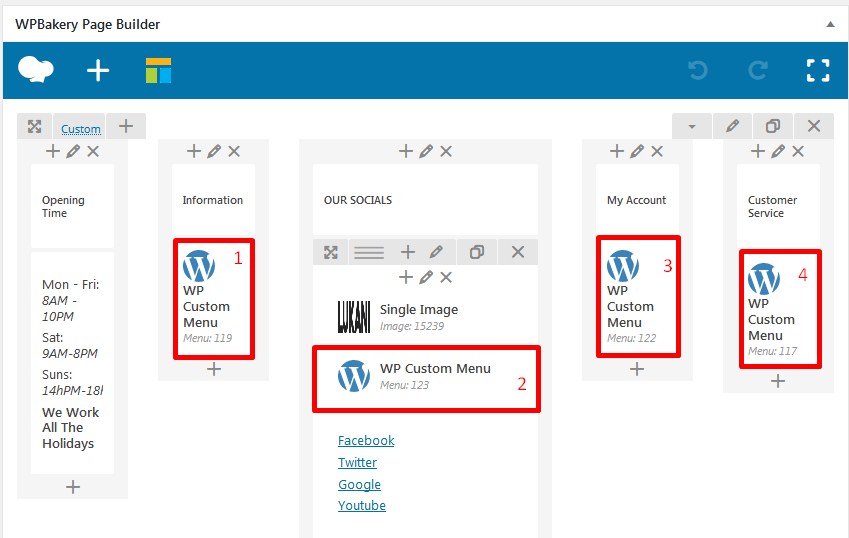
Task: Select the Opening Time text block
Action: [x=73, y=206]
